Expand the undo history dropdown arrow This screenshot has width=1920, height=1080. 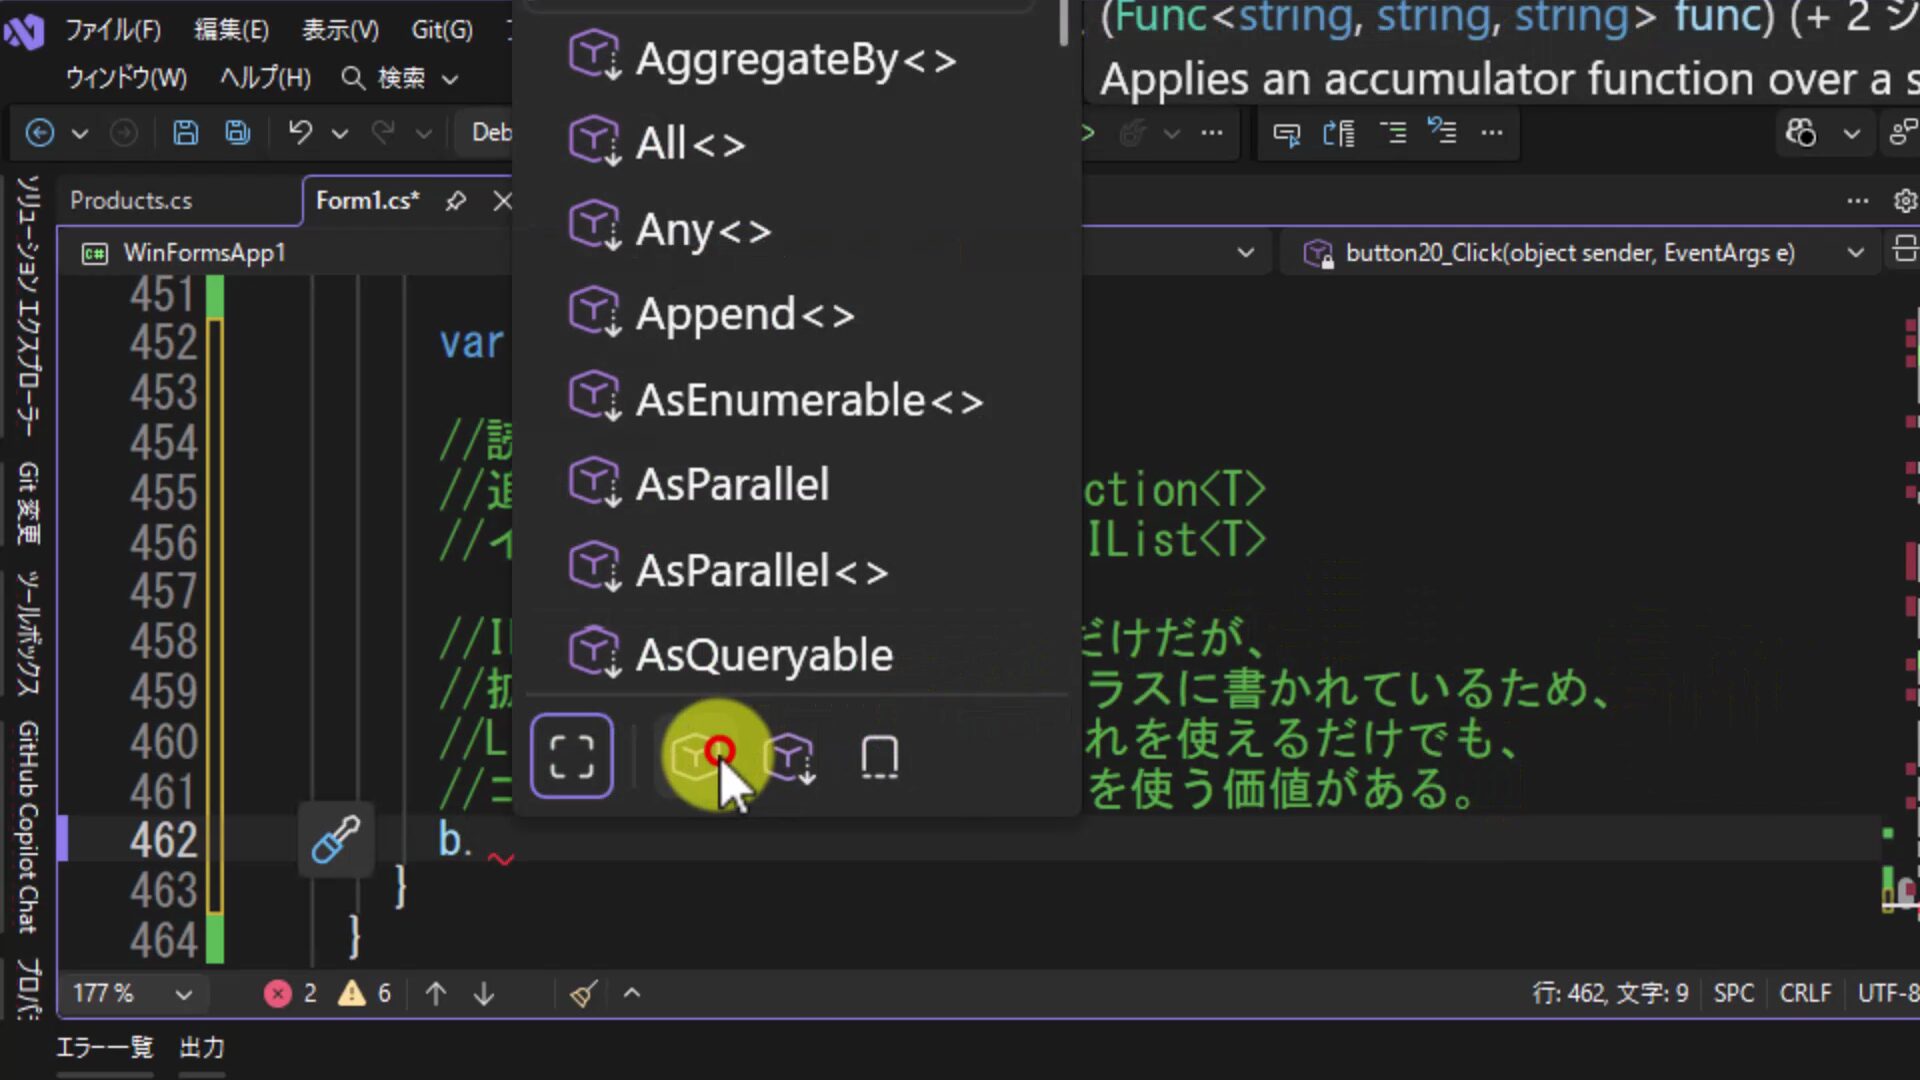(340, 133)
